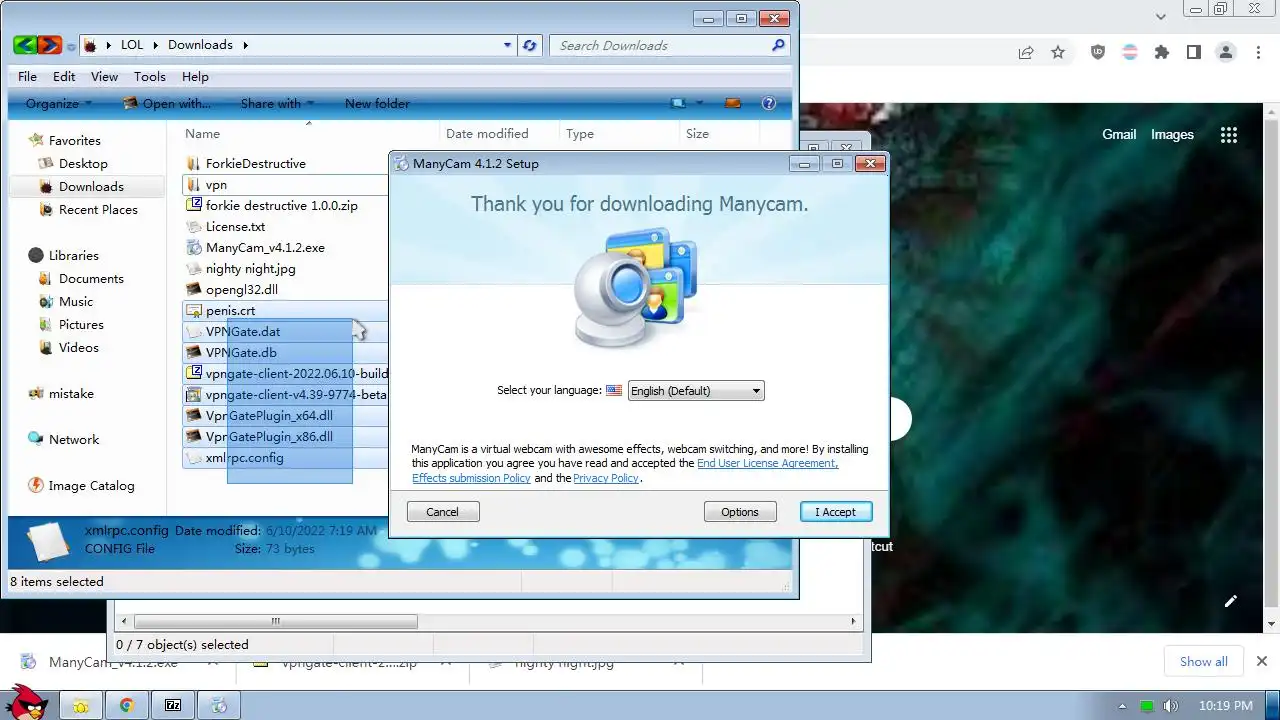Click the Change view icon in Explorer toolbar

coord(679,103)
